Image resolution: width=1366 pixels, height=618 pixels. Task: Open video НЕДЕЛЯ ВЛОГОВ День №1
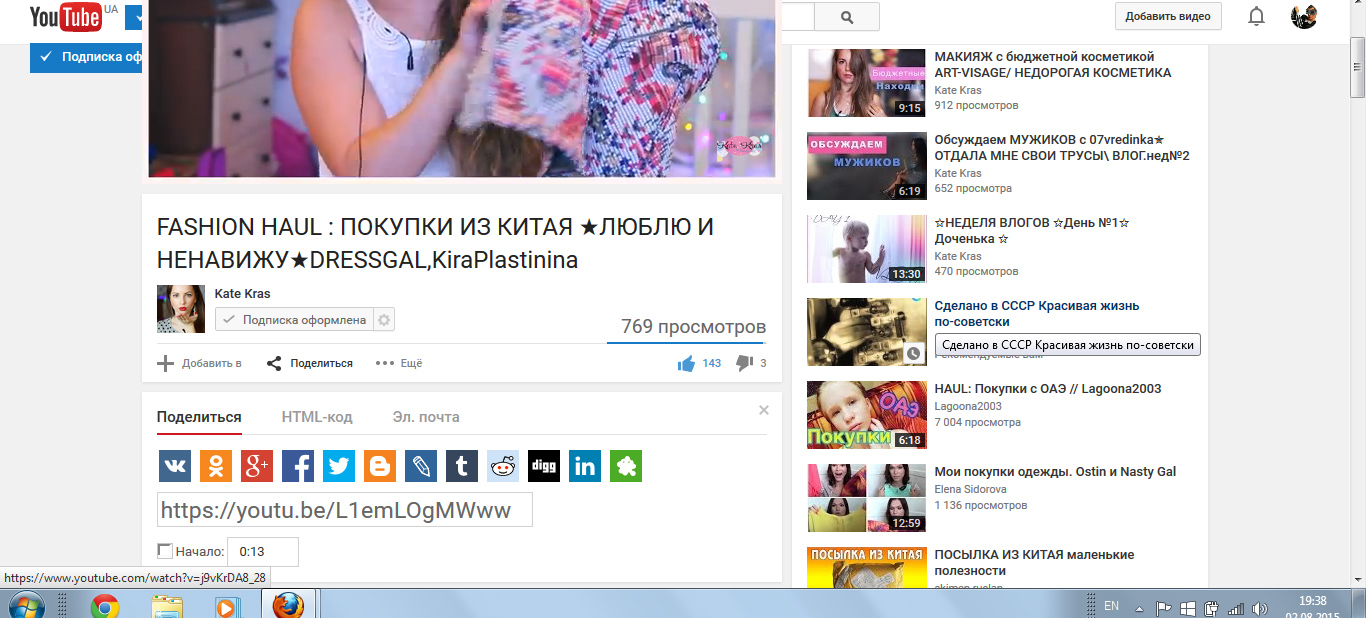tap(1032, 231)
